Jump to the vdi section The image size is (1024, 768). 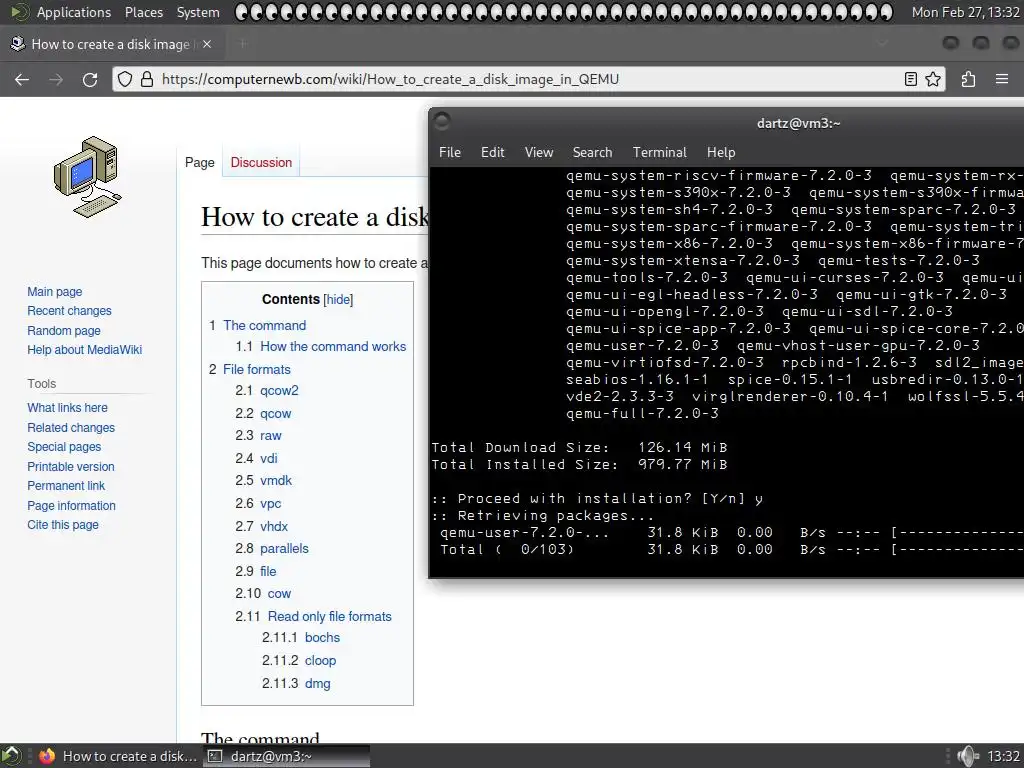268,458
